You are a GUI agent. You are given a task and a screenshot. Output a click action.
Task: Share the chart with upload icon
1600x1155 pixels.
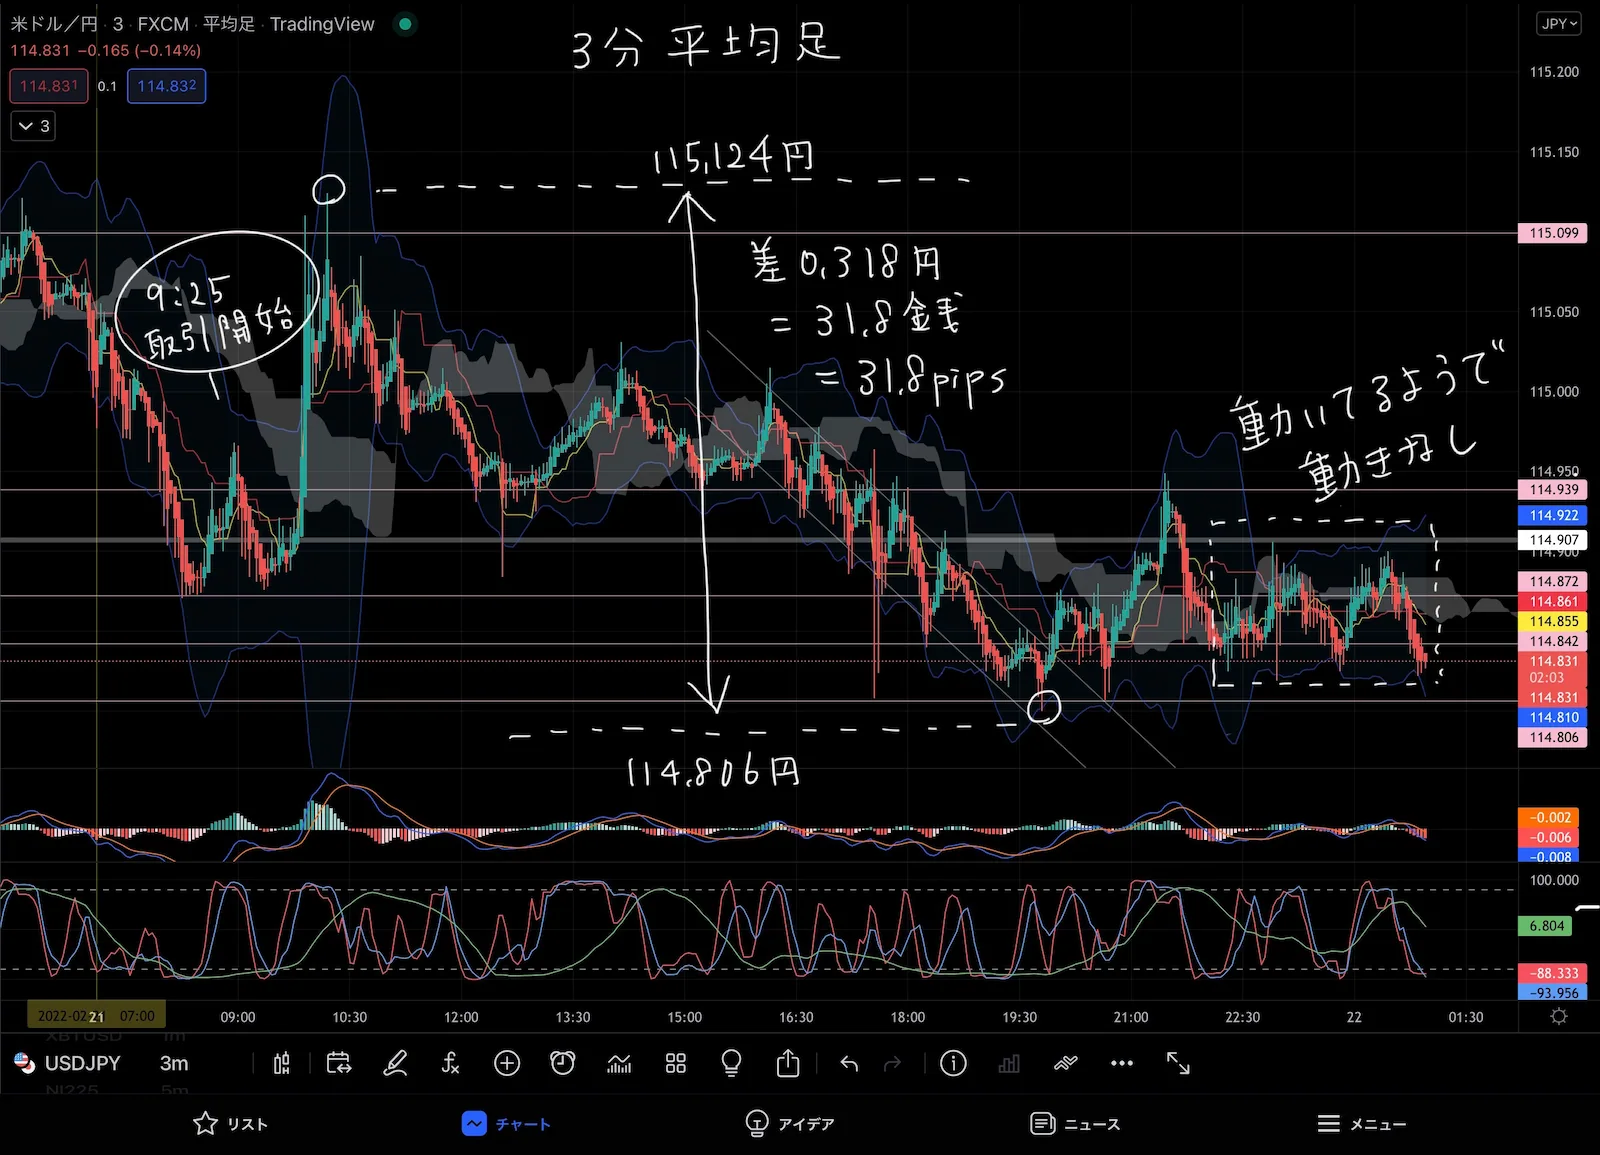788,1063
